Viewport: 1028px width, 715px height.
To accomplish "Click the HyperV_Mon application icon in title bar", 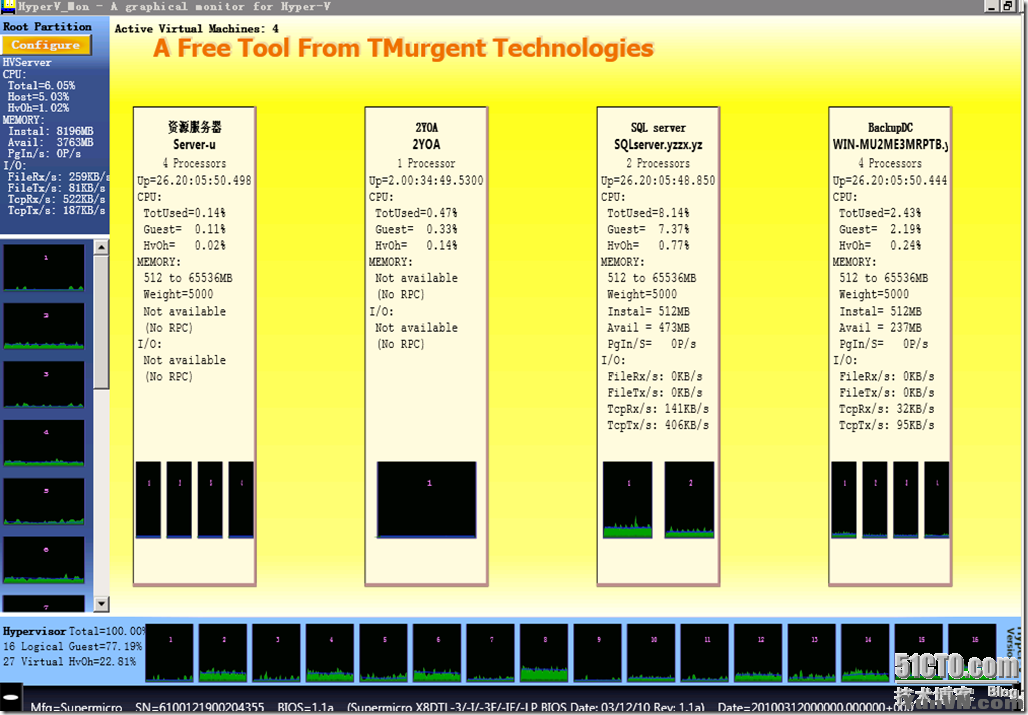I will [x=8, y=6].
